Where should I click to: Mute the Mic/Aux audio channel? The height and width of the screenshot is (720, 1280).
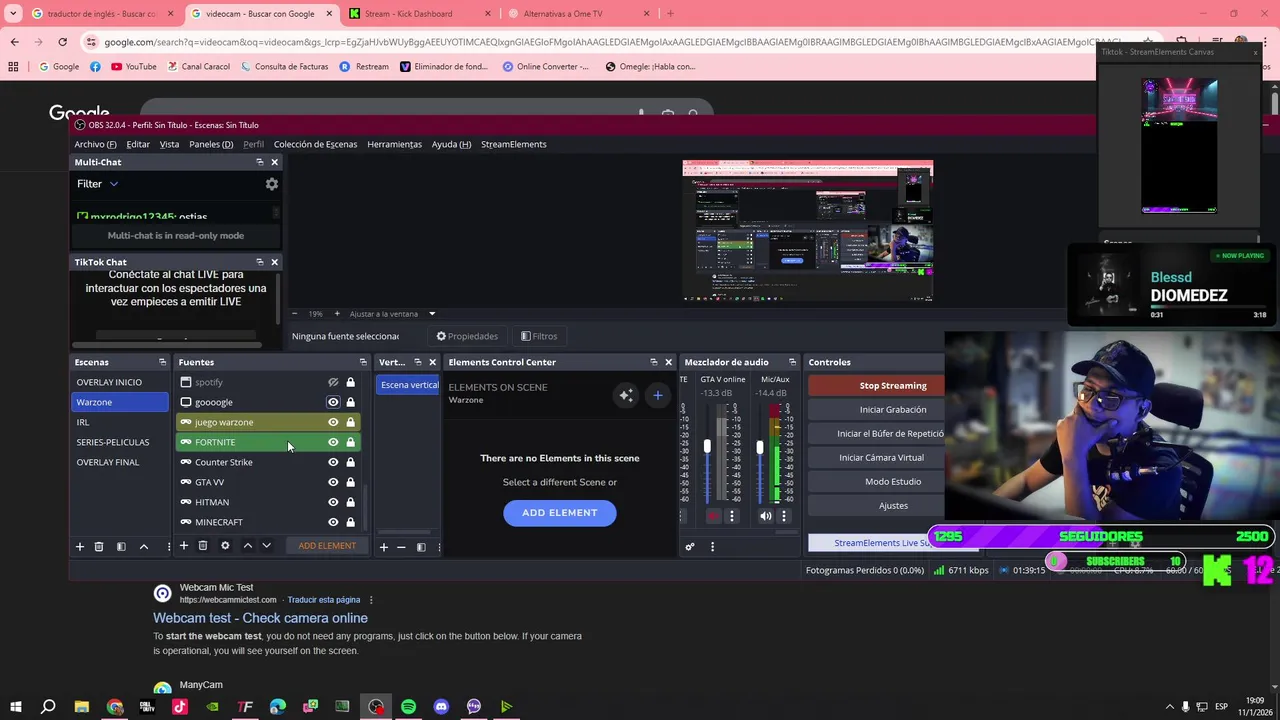point(765,516)
